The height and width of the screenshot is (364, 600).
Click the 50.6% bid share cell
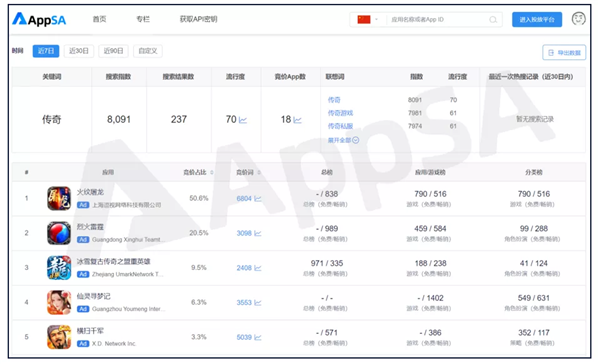(199, 198)
